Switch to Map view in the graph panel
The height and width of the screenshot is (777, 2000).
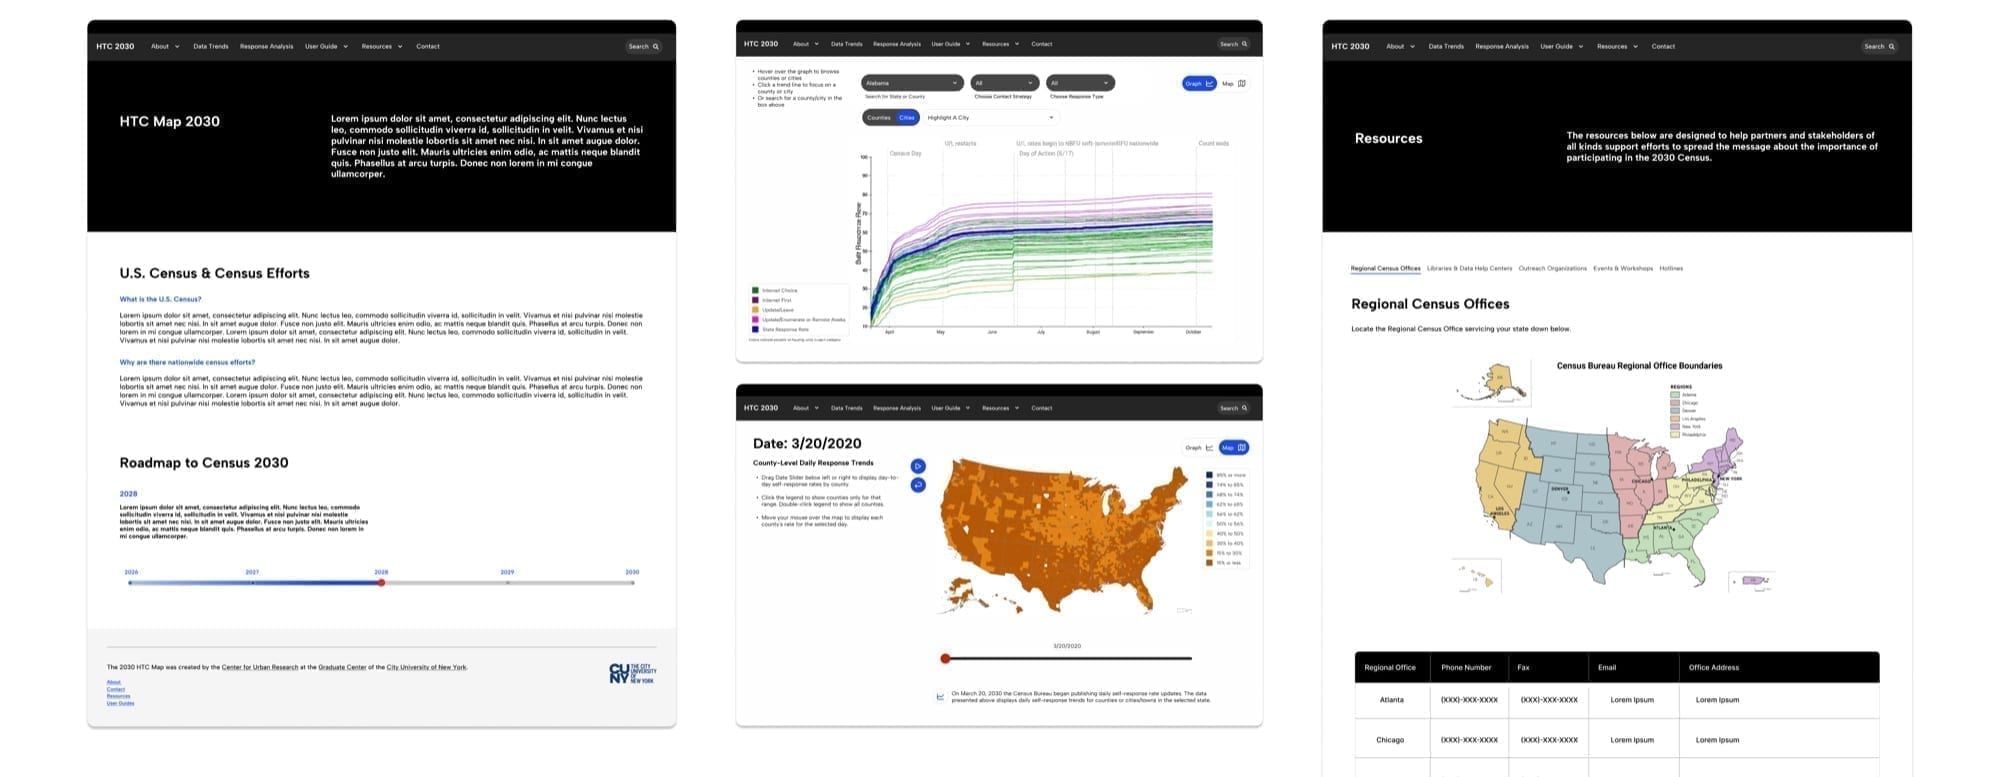pos(1234,84)
